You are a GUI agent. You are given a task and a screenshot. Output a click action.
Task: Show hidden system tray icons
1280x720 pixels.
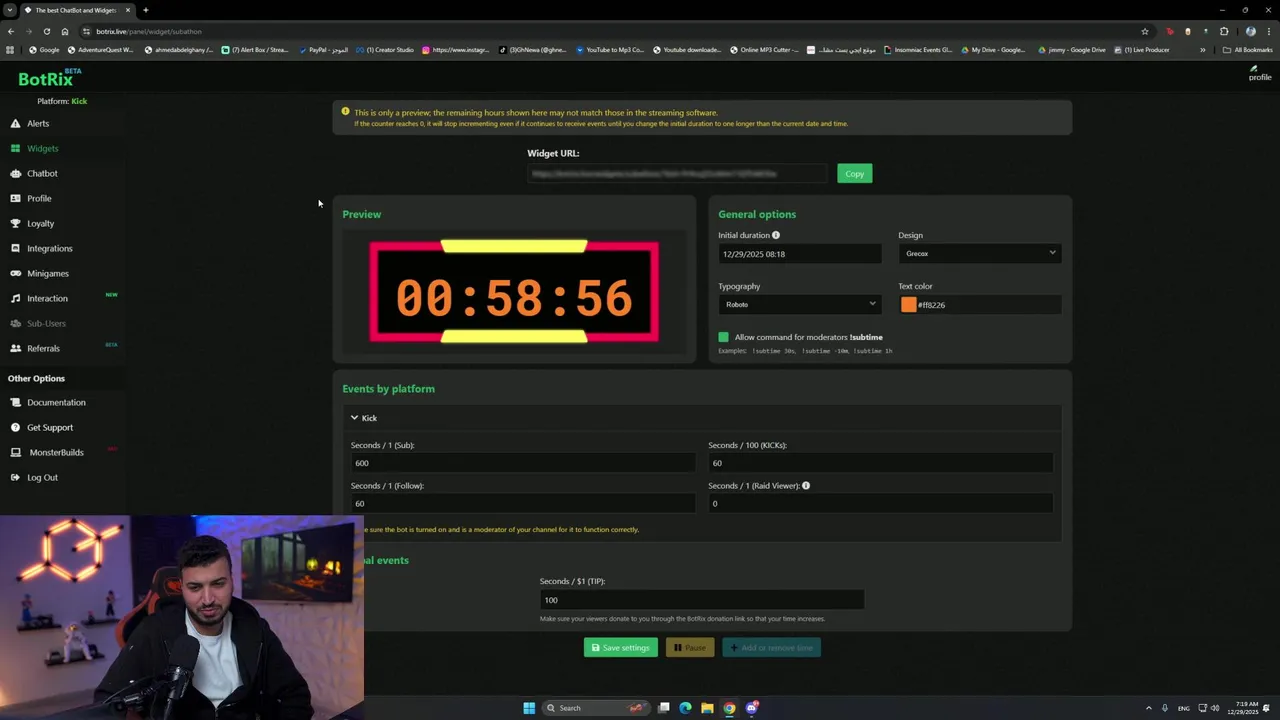[1148, 708]
